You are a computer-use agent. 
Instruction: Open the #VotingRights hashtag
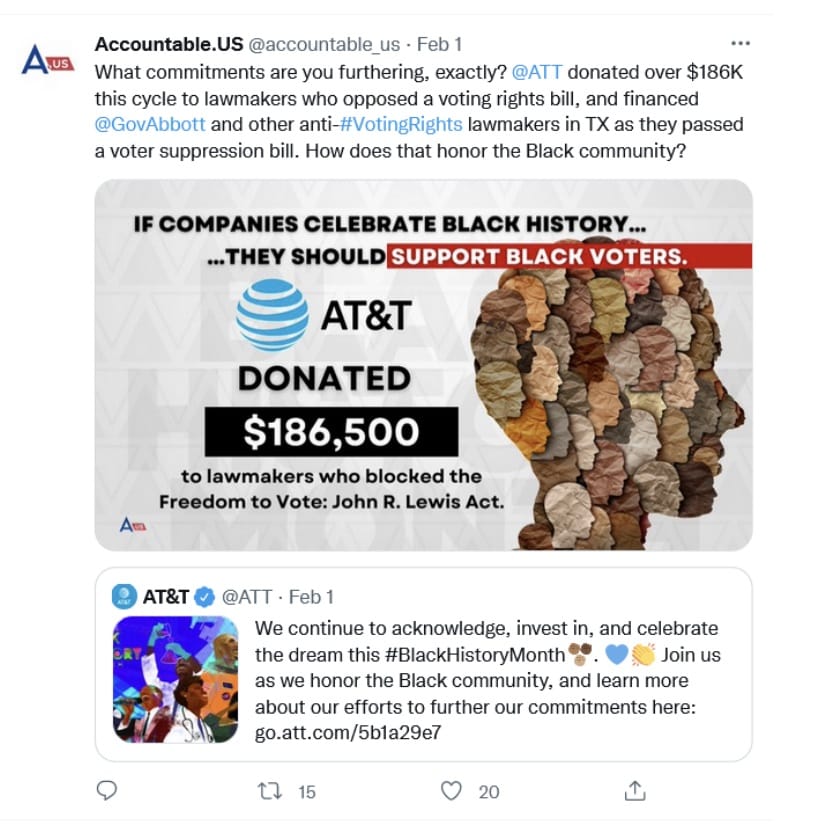pos(401,124)
